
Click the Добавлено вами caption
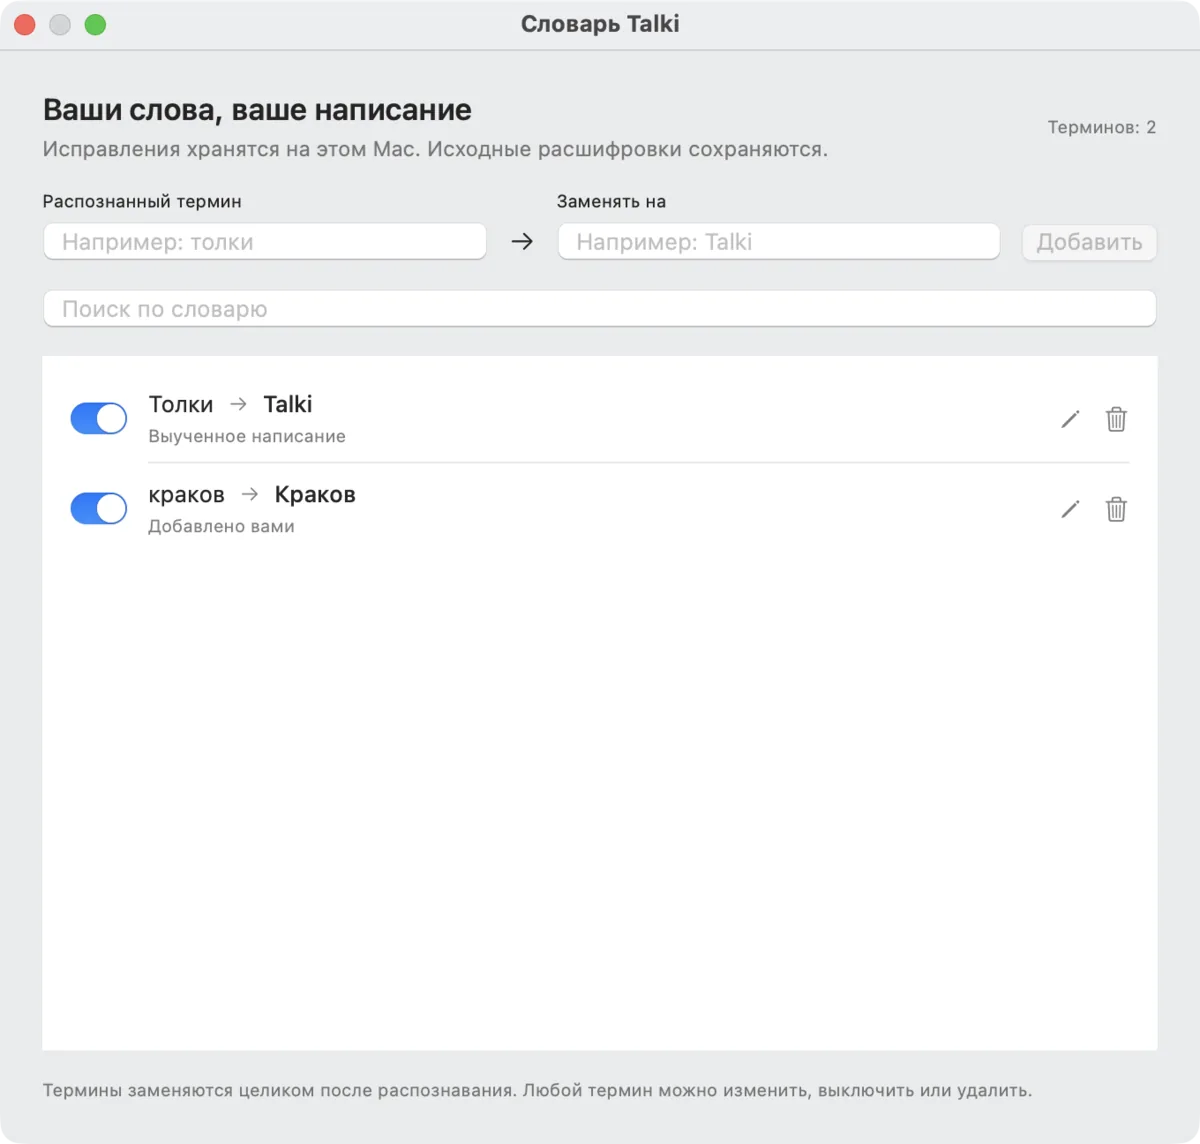click(x=221, y=526)
